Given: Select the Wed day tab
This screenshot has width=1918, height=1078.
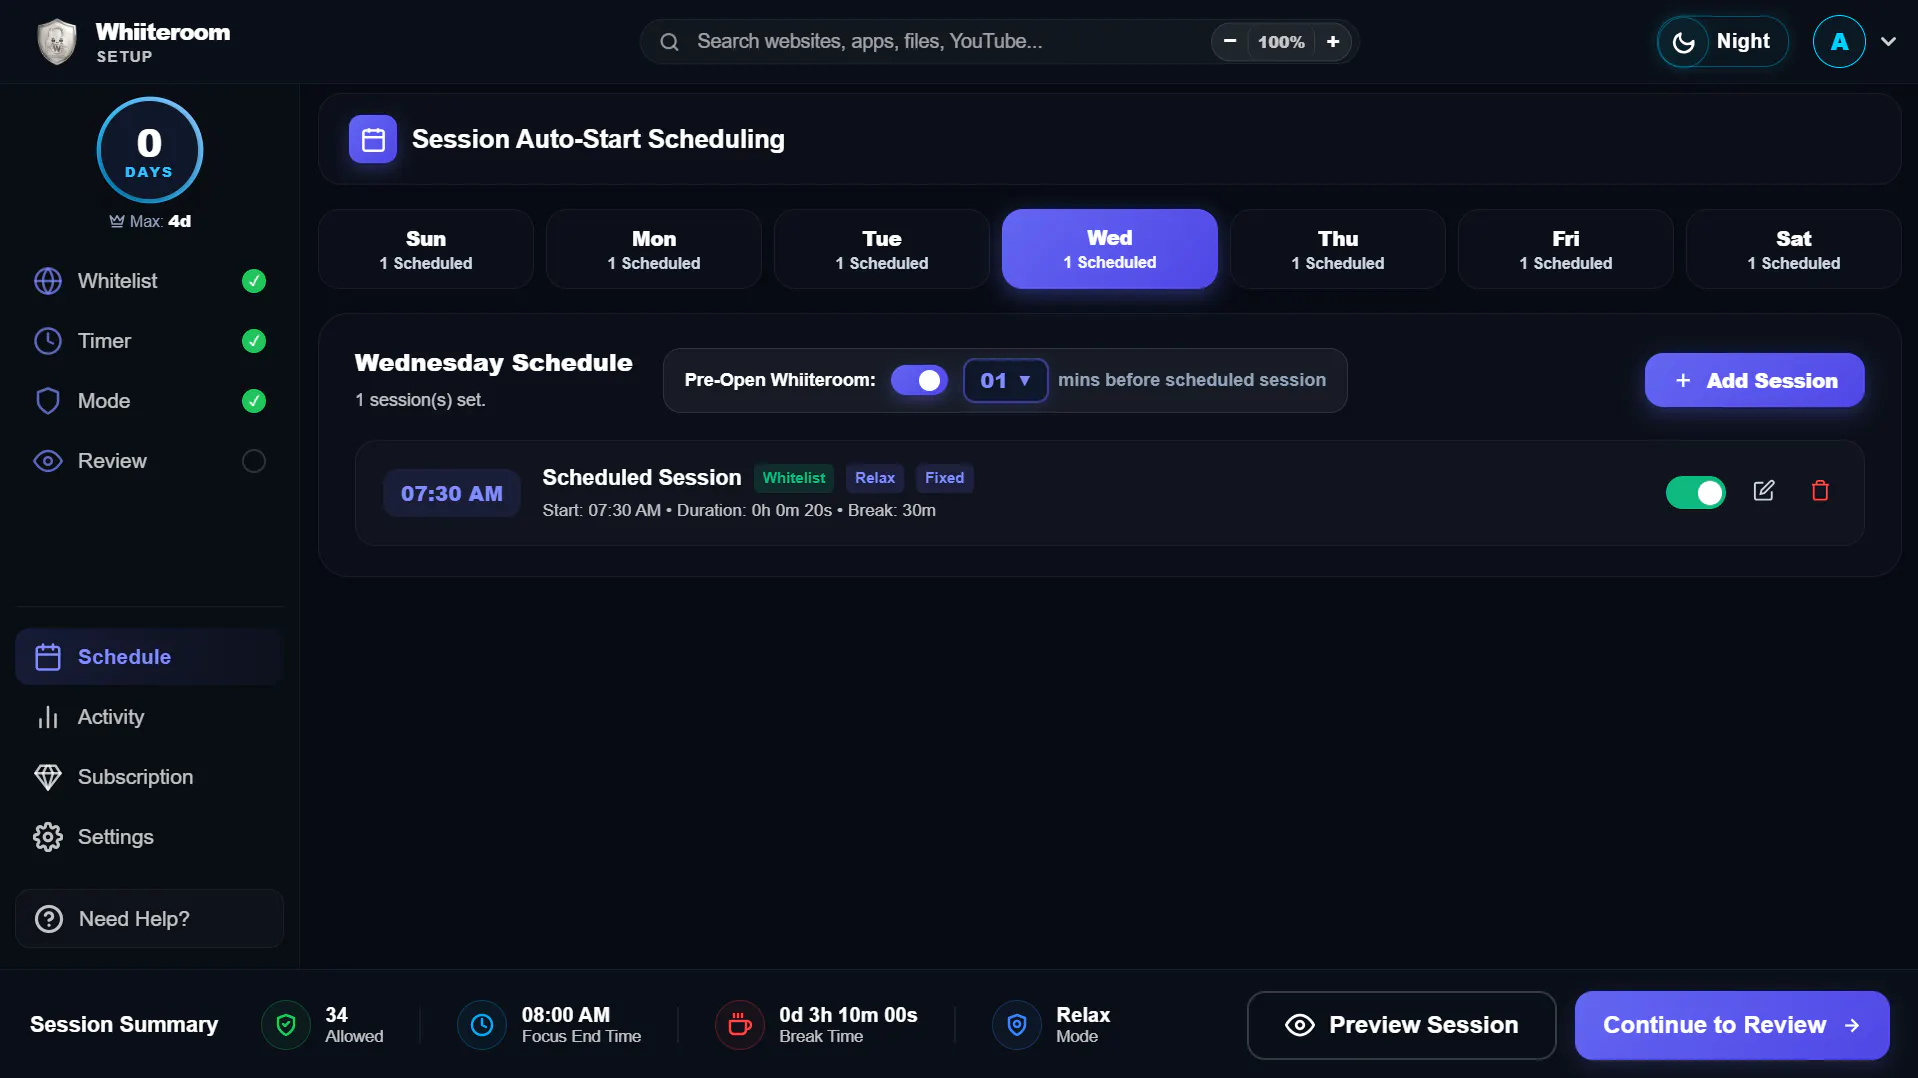Looking at the screenshot, I should point(1110,249).
